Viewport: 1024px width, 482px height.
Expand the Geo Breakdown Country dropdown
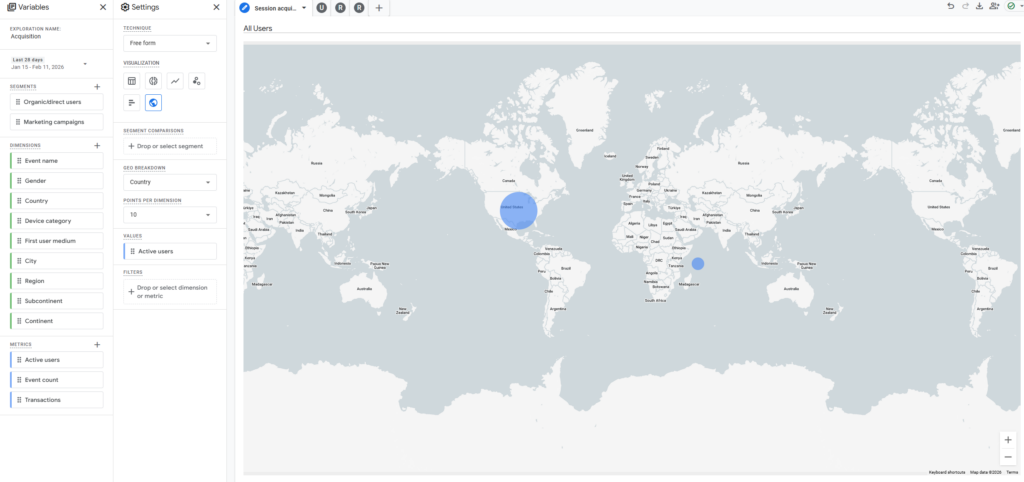coord(169,183)
